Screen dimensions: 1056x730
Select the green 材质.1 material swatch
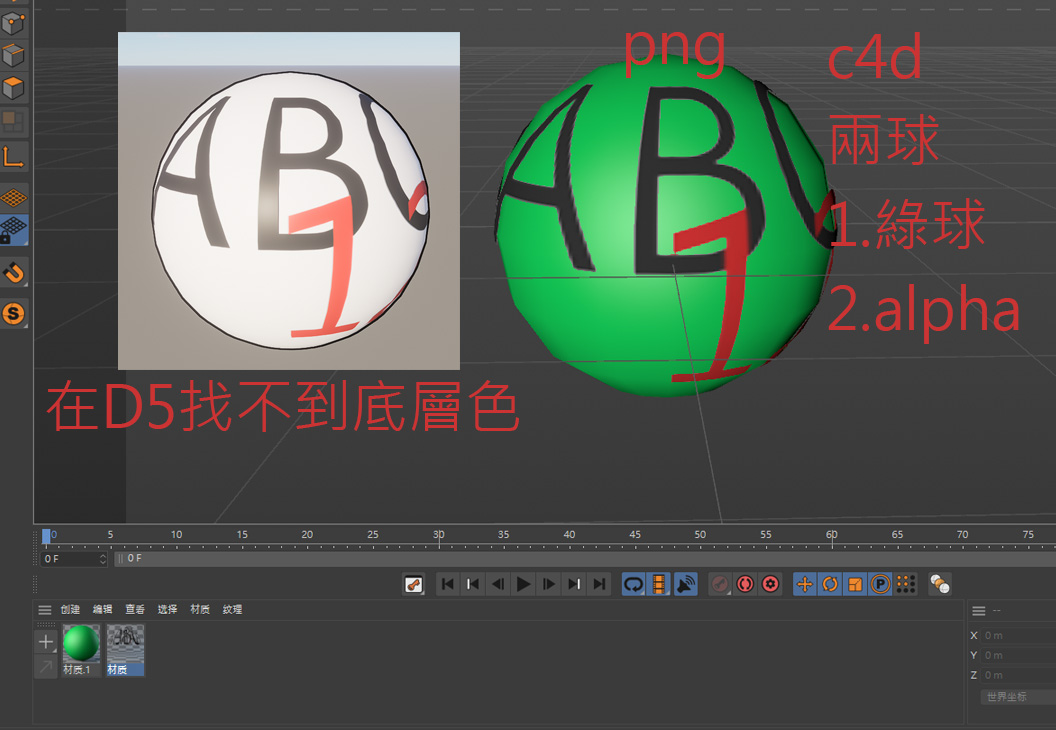[x=80, y=645]
